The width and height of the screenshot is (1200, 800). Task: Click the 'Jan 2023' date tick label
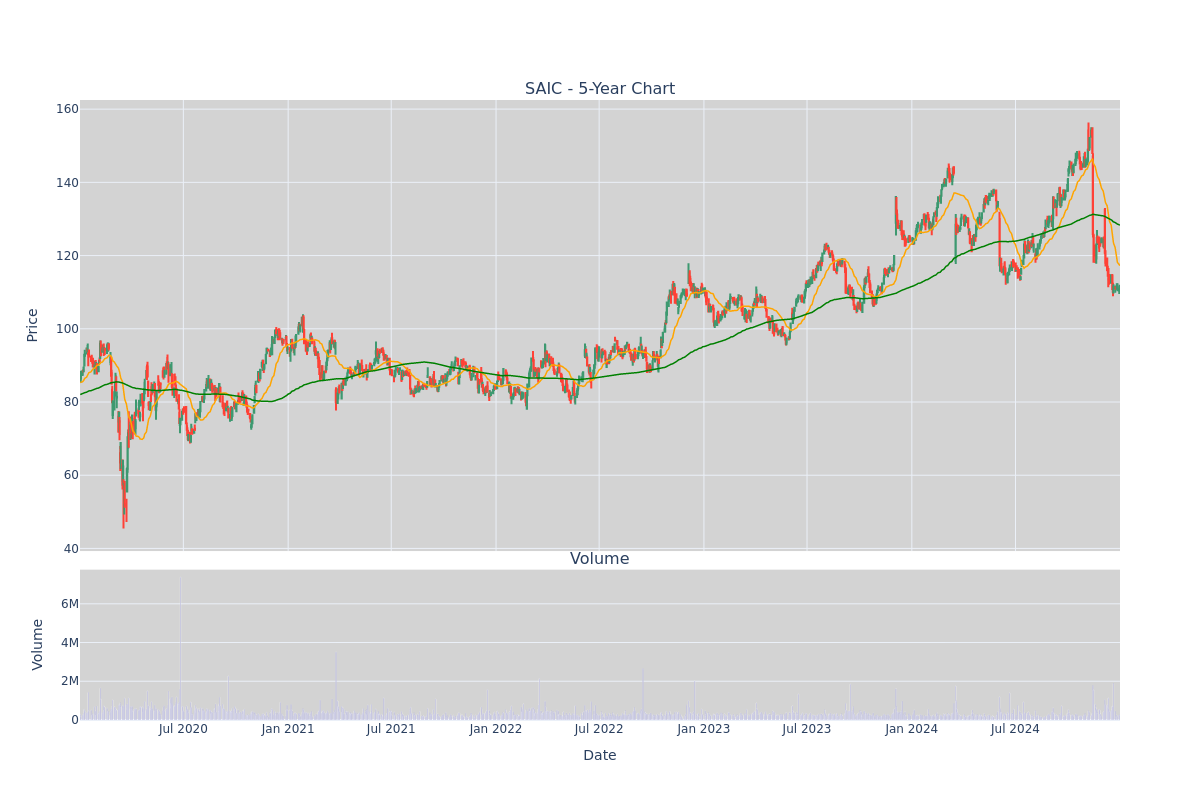[704, 729]
